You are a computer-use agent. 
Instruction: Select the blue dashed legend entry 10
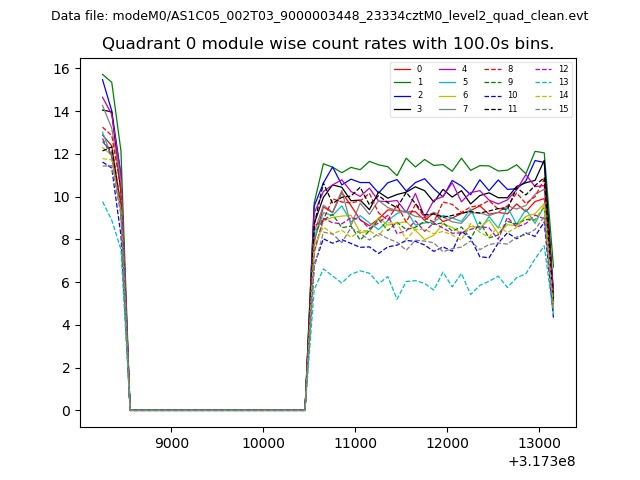[499, 95]
